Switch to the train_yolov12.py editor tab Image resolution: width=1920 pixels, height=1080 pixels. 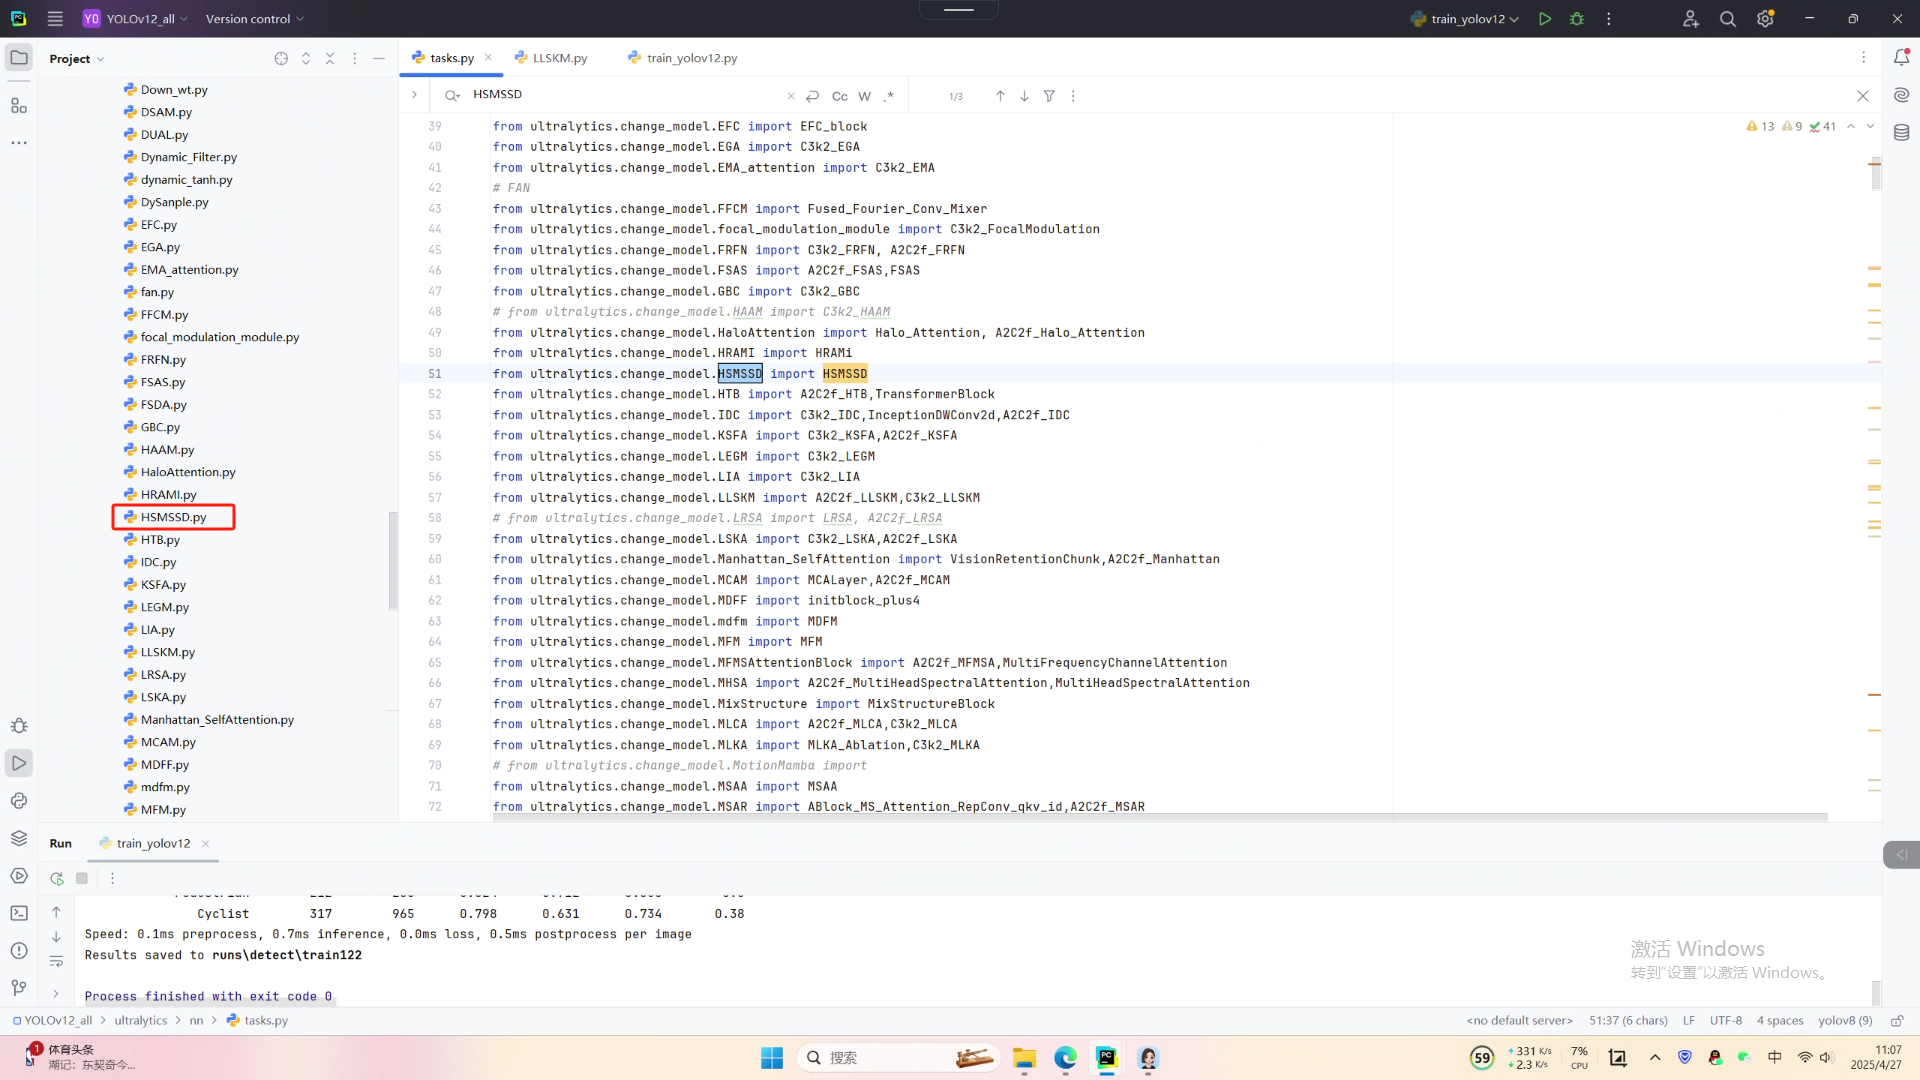691,58
